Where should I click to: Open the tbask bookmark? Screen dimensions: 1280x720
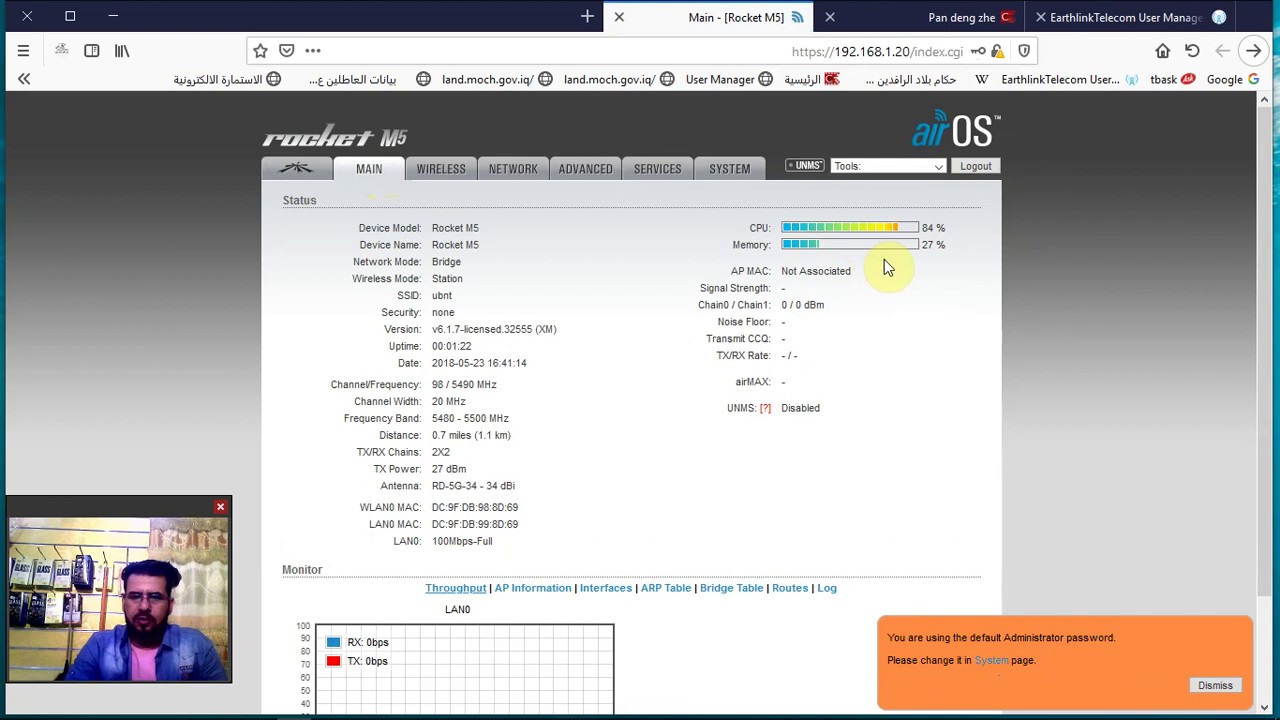point(1172,80)
